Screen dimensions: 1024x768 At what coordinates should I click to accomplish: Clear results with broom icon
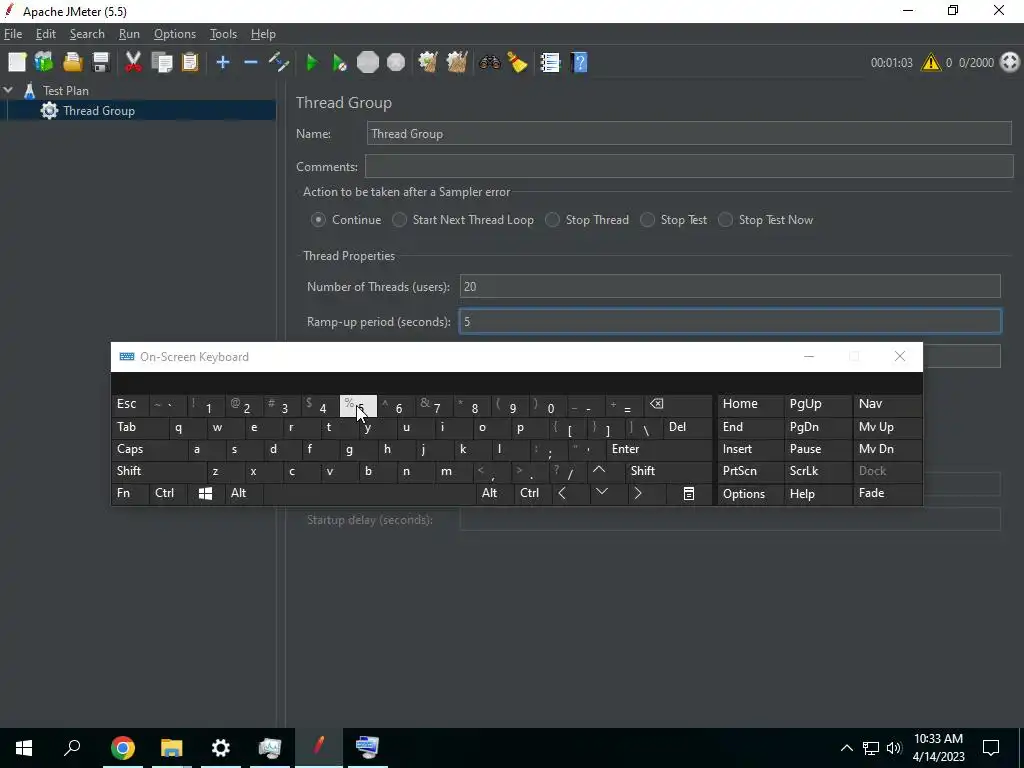(428, 63)
